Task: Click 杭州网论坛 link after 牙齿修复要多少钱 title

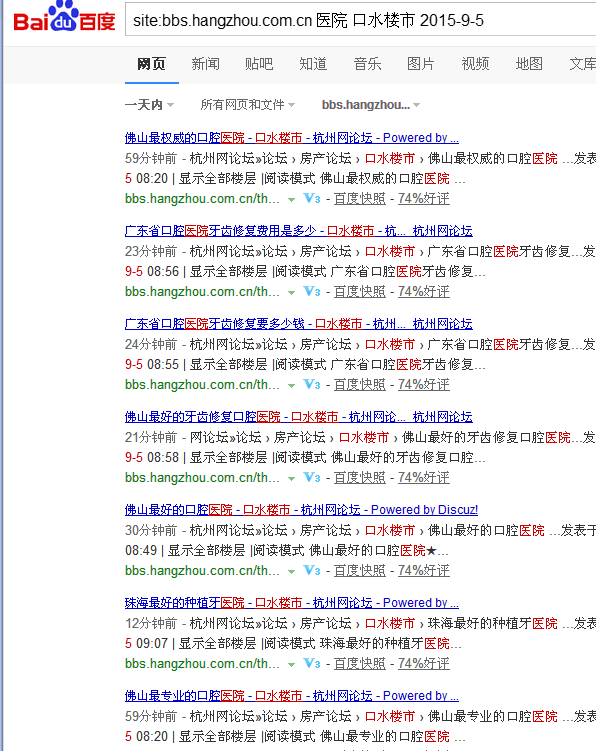Action: (442, 324)
